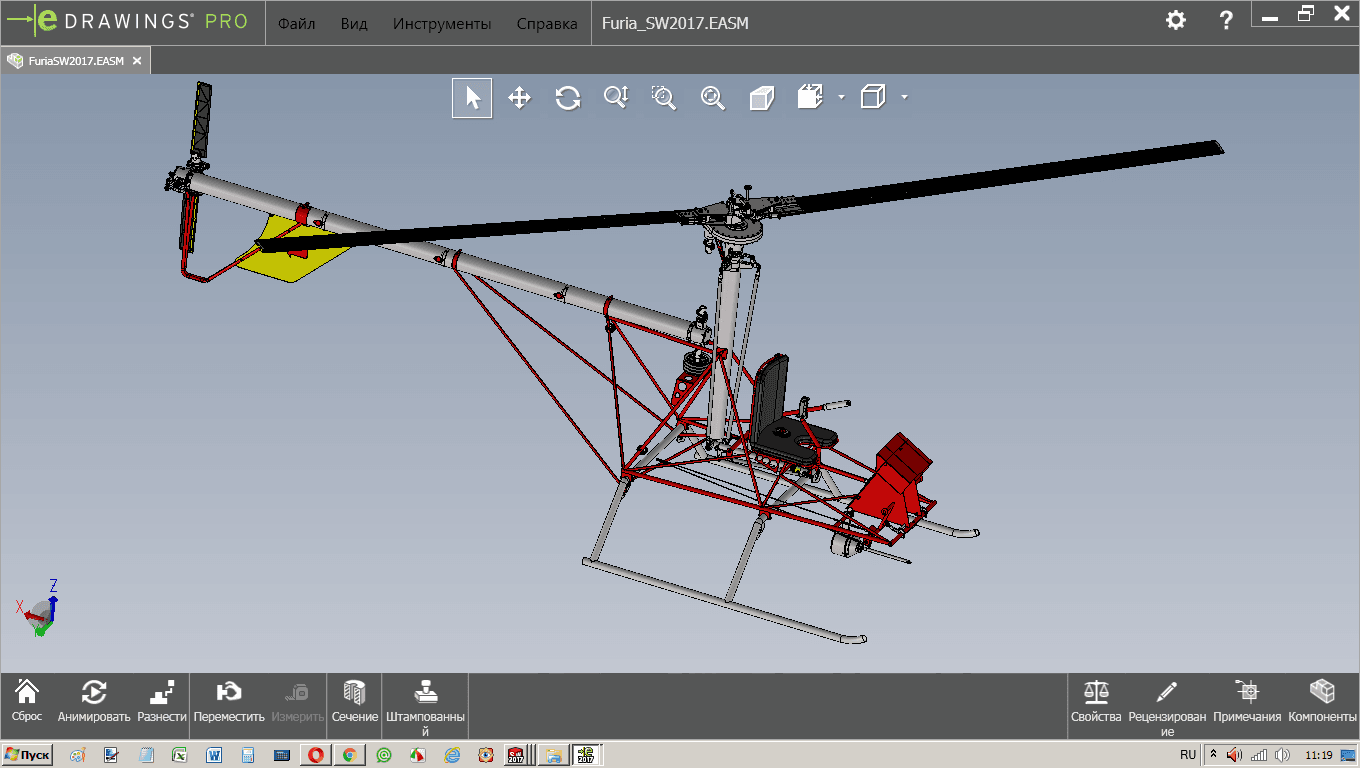
Task: Open the Инструменты menu
Action: tap(442, 24)
